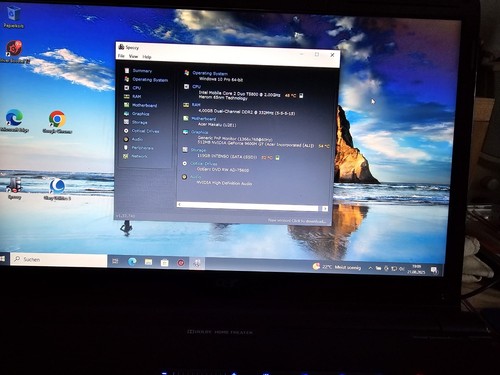The width and height of the screenshot is (500, 375).
Task: Open Optical Drives in the sidebar
Action: [145, 131]
